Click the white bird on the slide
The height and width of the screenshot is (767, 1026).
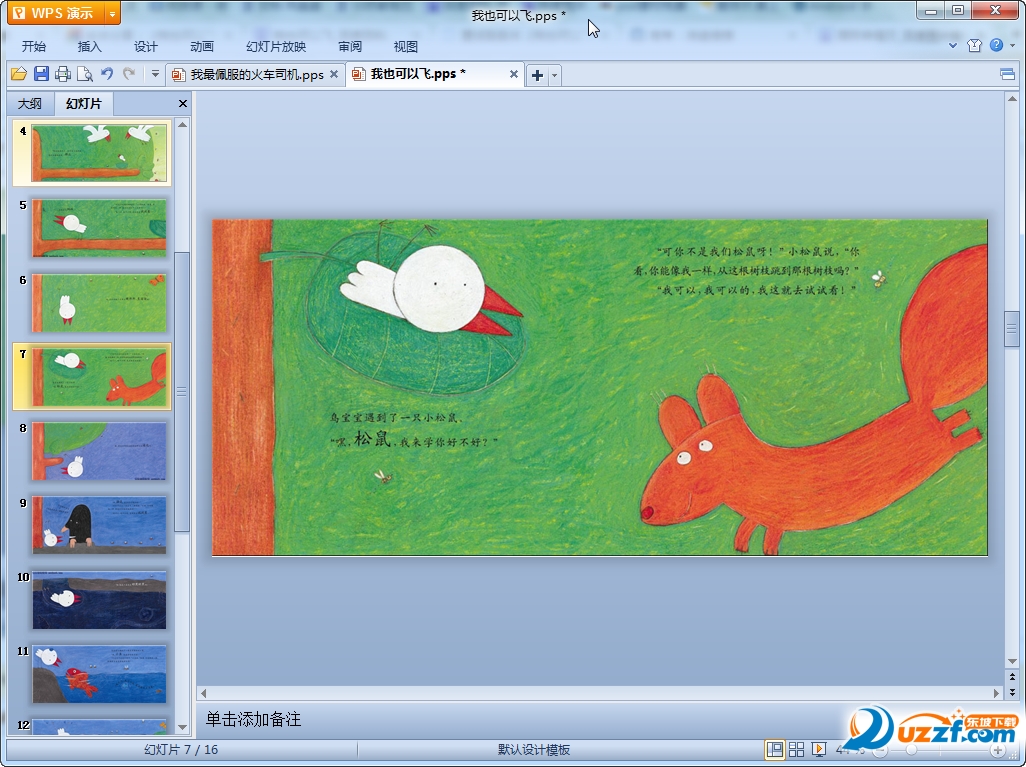tap(431, 291)
